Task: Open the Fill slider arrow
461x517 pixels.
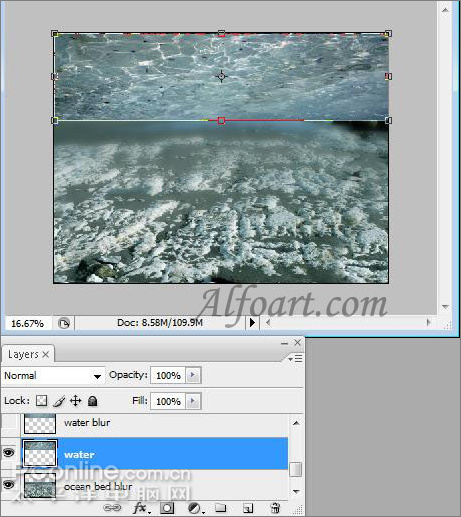Action: coord(192,401)
